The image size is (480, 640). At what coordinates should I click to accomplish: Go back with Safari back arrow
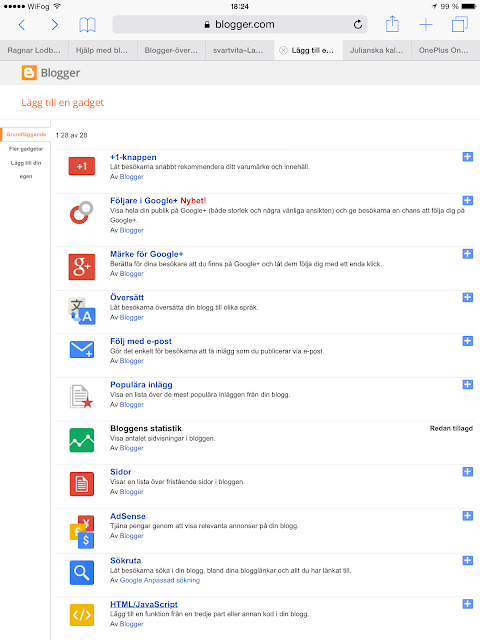tap(22, 24)
